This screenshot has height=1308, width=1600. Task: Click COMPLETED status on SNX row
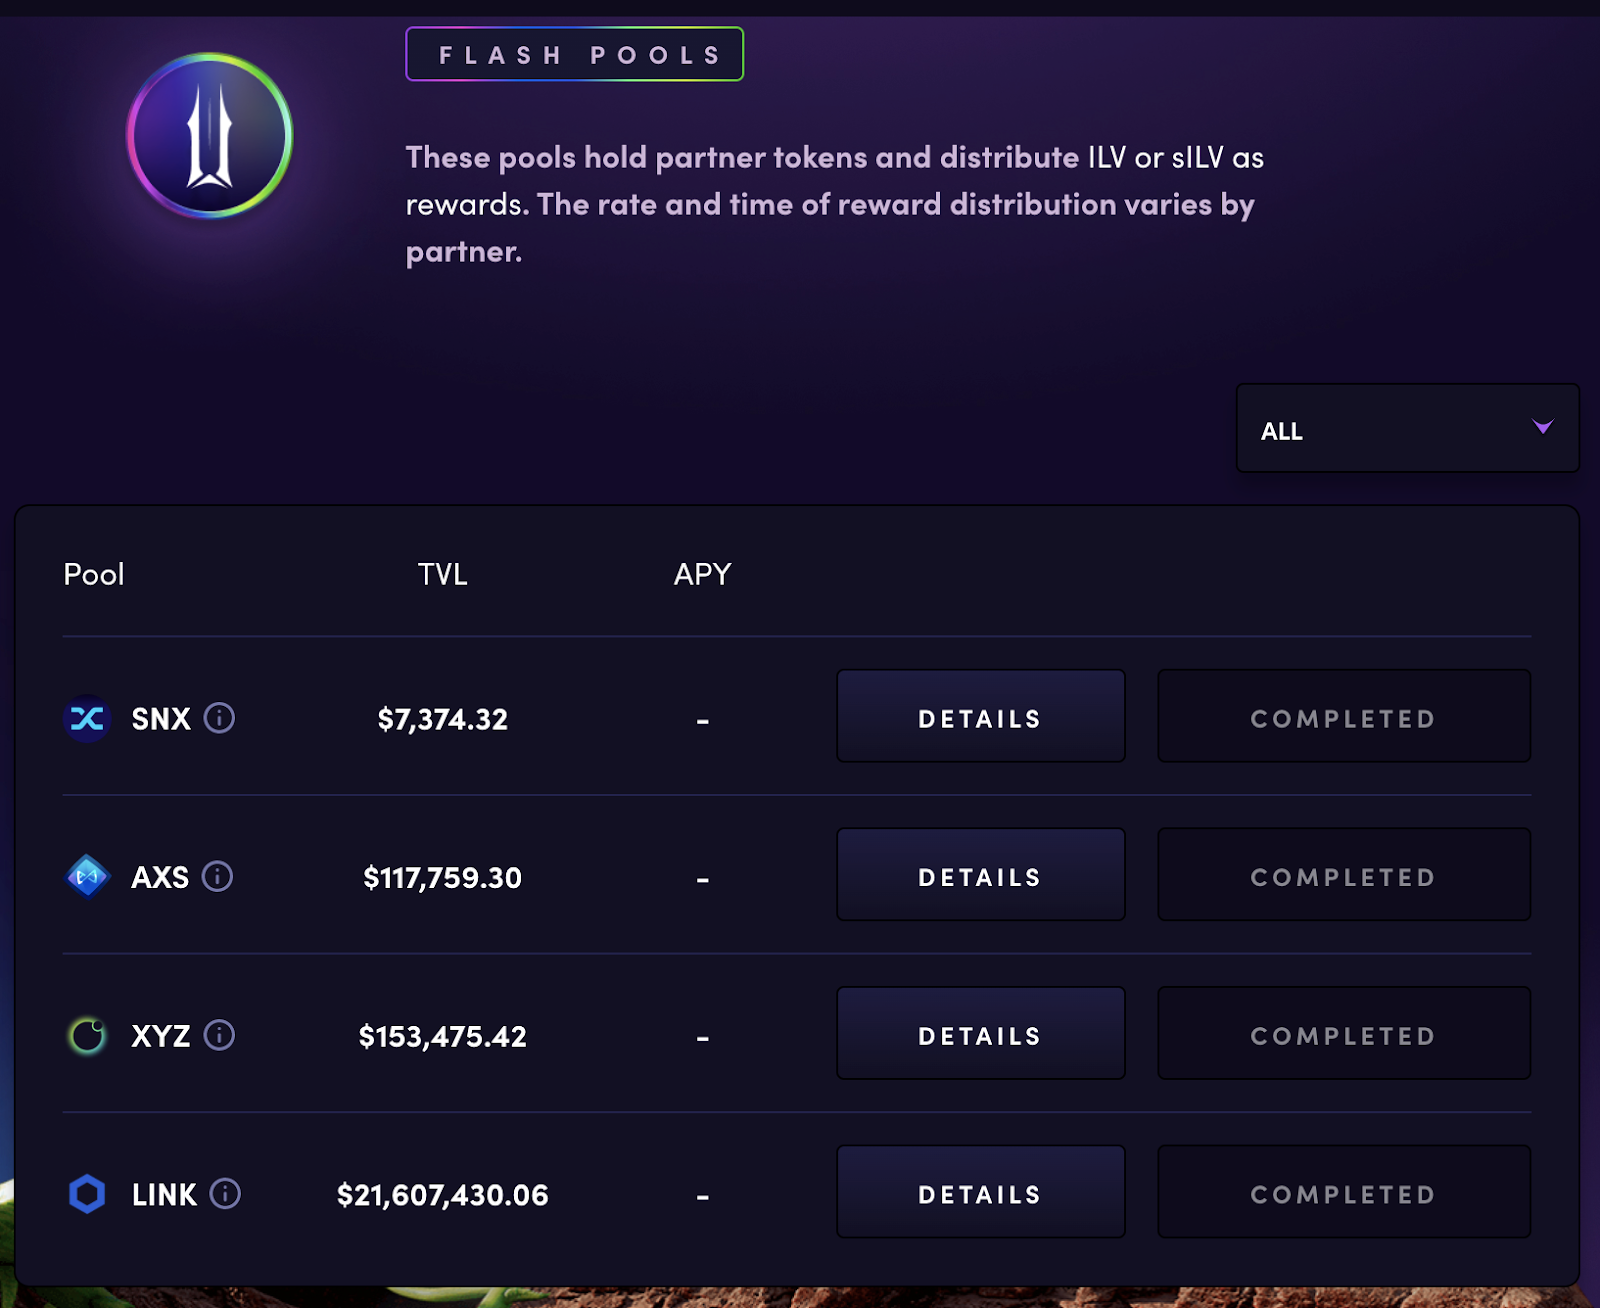(x=1343, y=716)
